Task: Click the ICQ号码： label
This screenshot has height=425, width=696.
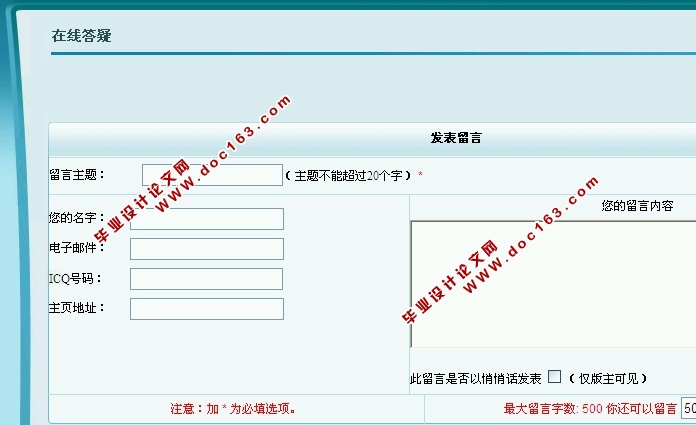Action: (75, 278)
